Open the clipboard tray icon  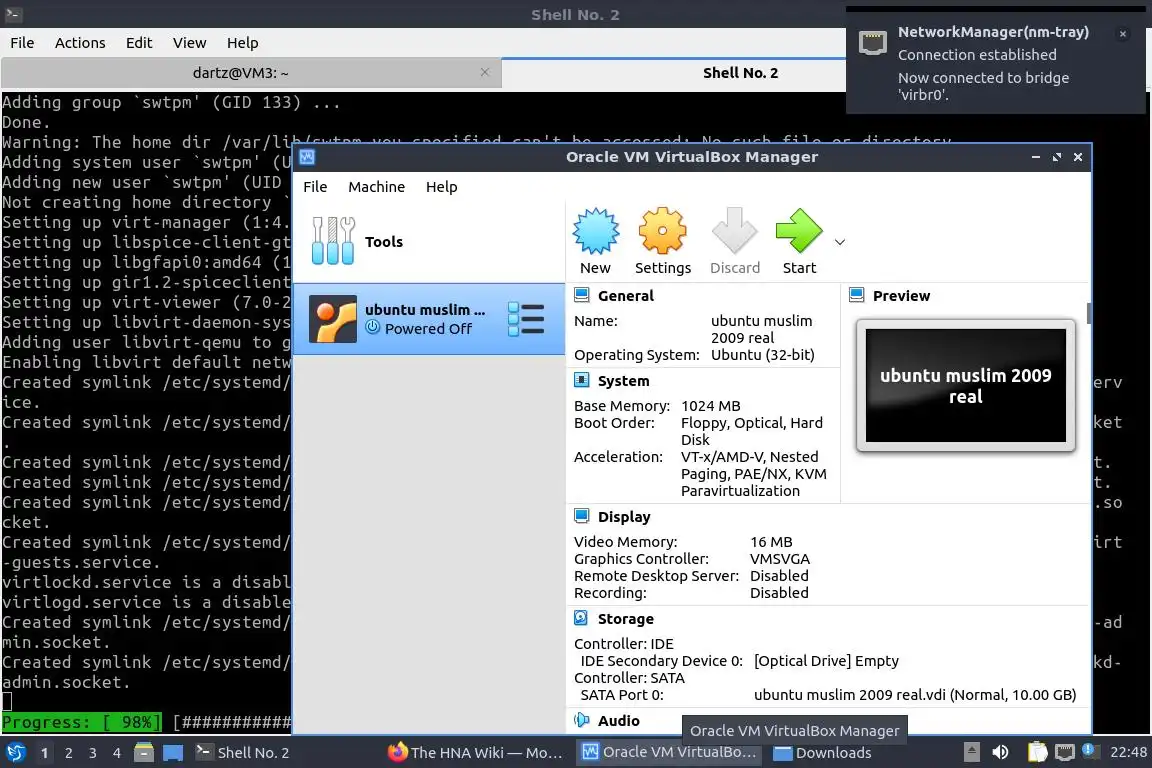pyautogui.click(x=1037, y=752)
